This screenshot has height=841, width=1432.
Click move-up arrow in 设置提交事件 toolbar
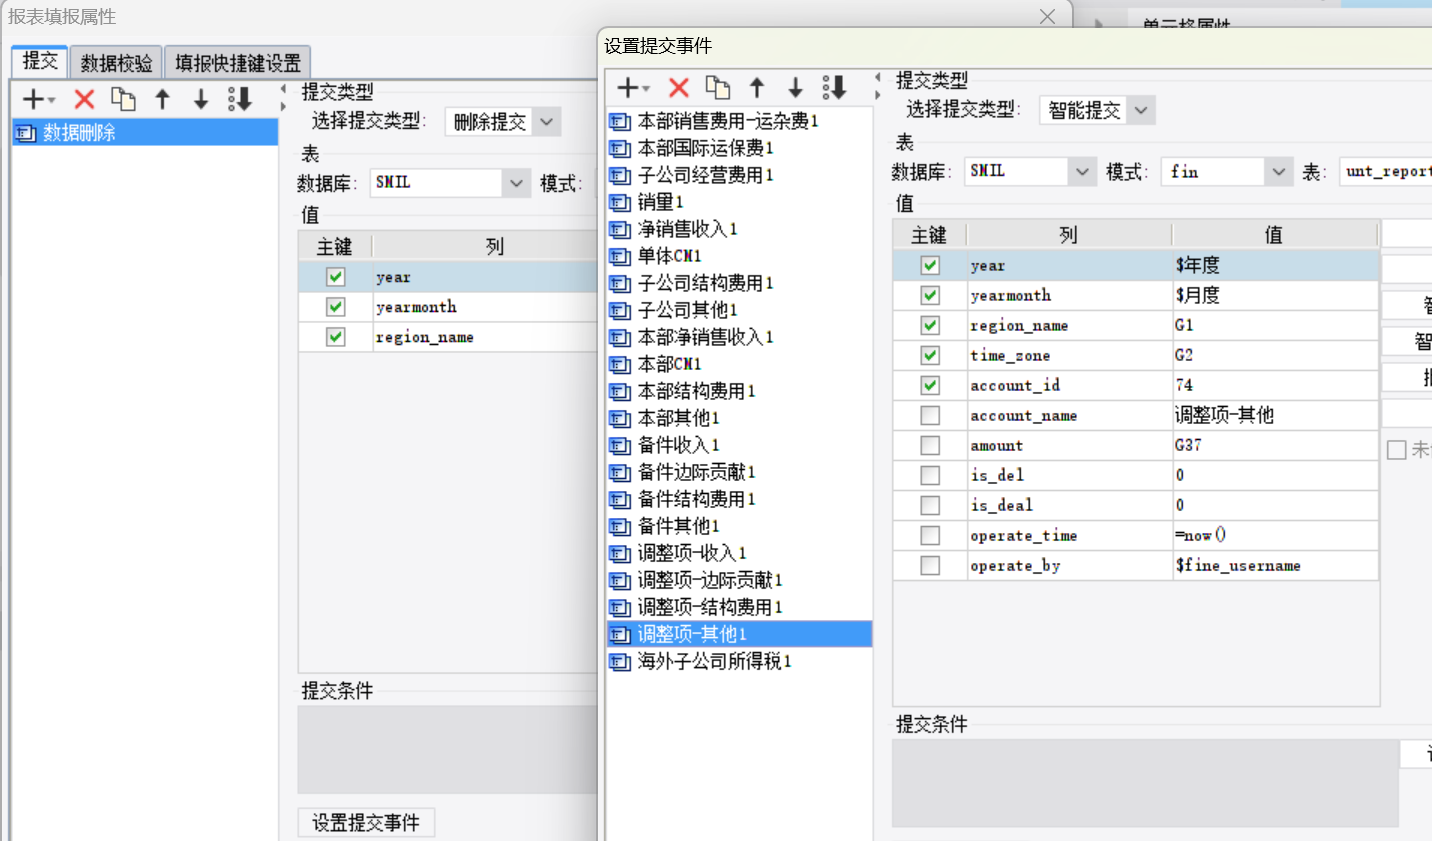click(x=757, y=88)
